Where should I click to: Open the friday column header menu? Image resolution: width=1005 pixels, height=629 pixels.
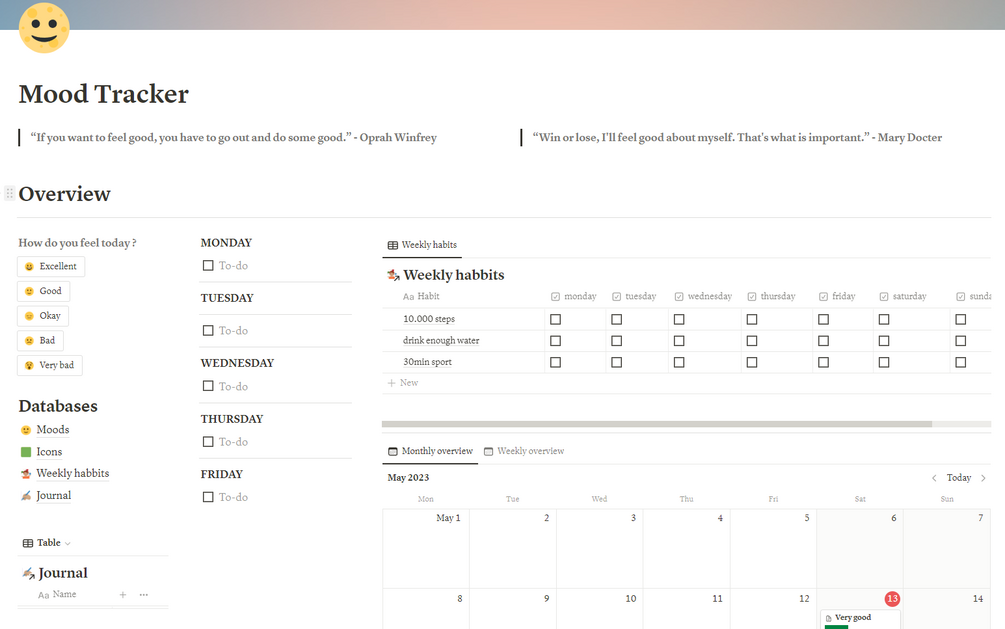coord(837,296)
